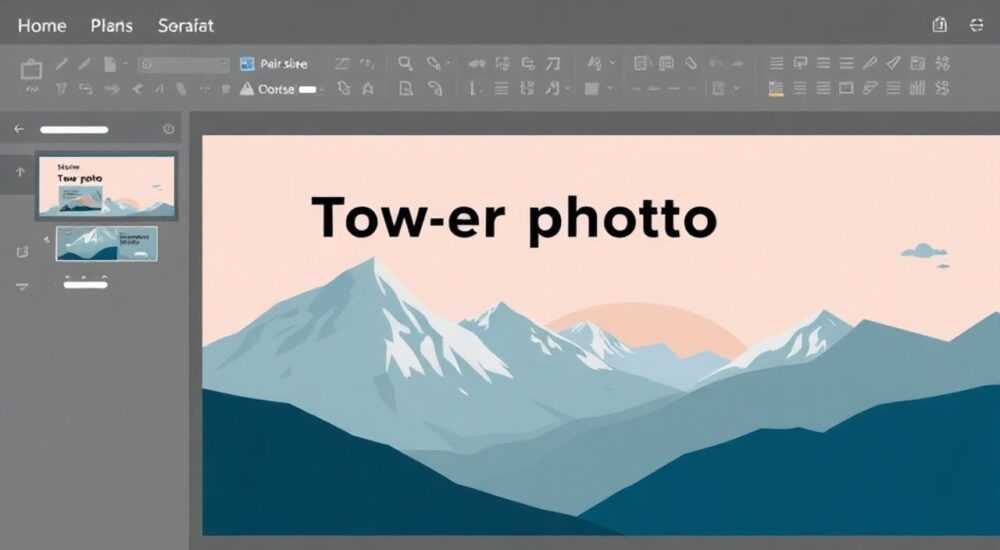The width and height of the screenshot is (1000, 550).
Task: Click the pencil icon in right toolbar group
Action: (870, 63)
